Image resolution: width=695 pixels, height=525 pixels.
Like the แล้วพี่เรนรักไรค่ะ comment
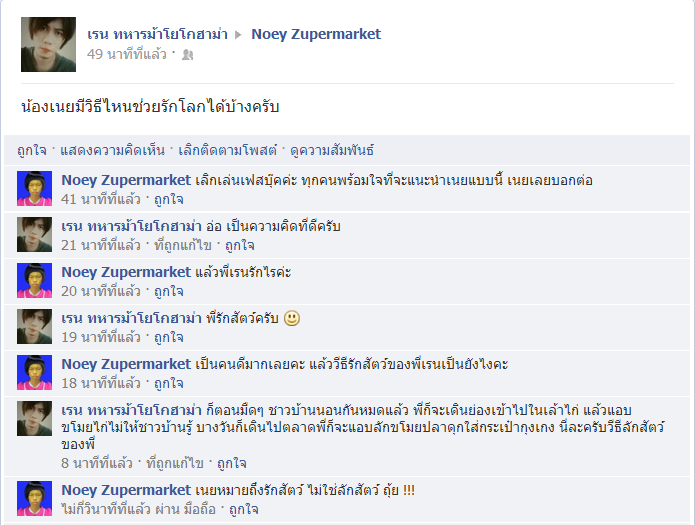click(169, 291)
